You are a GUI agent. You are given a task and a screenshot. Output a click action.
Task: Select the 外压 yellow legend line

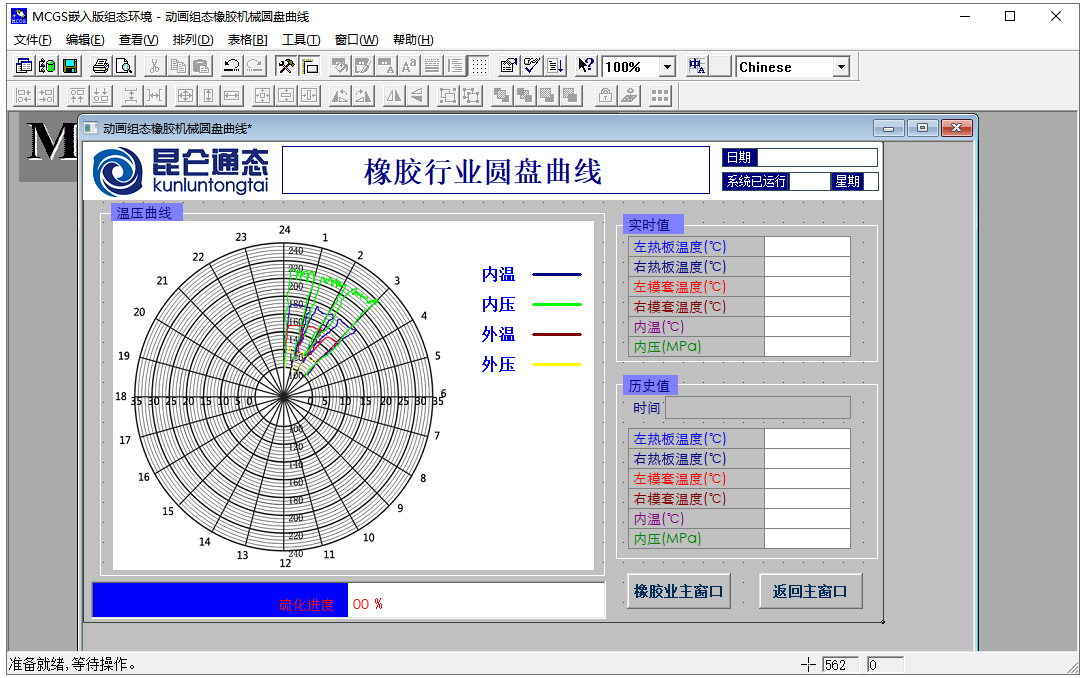(x=557, y=364)
